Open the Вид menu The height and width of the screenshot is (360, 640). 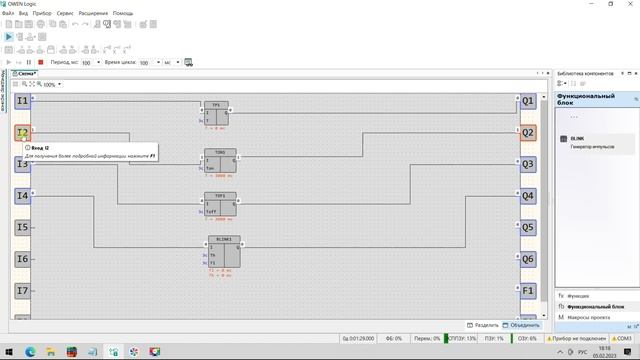(23, 13)
